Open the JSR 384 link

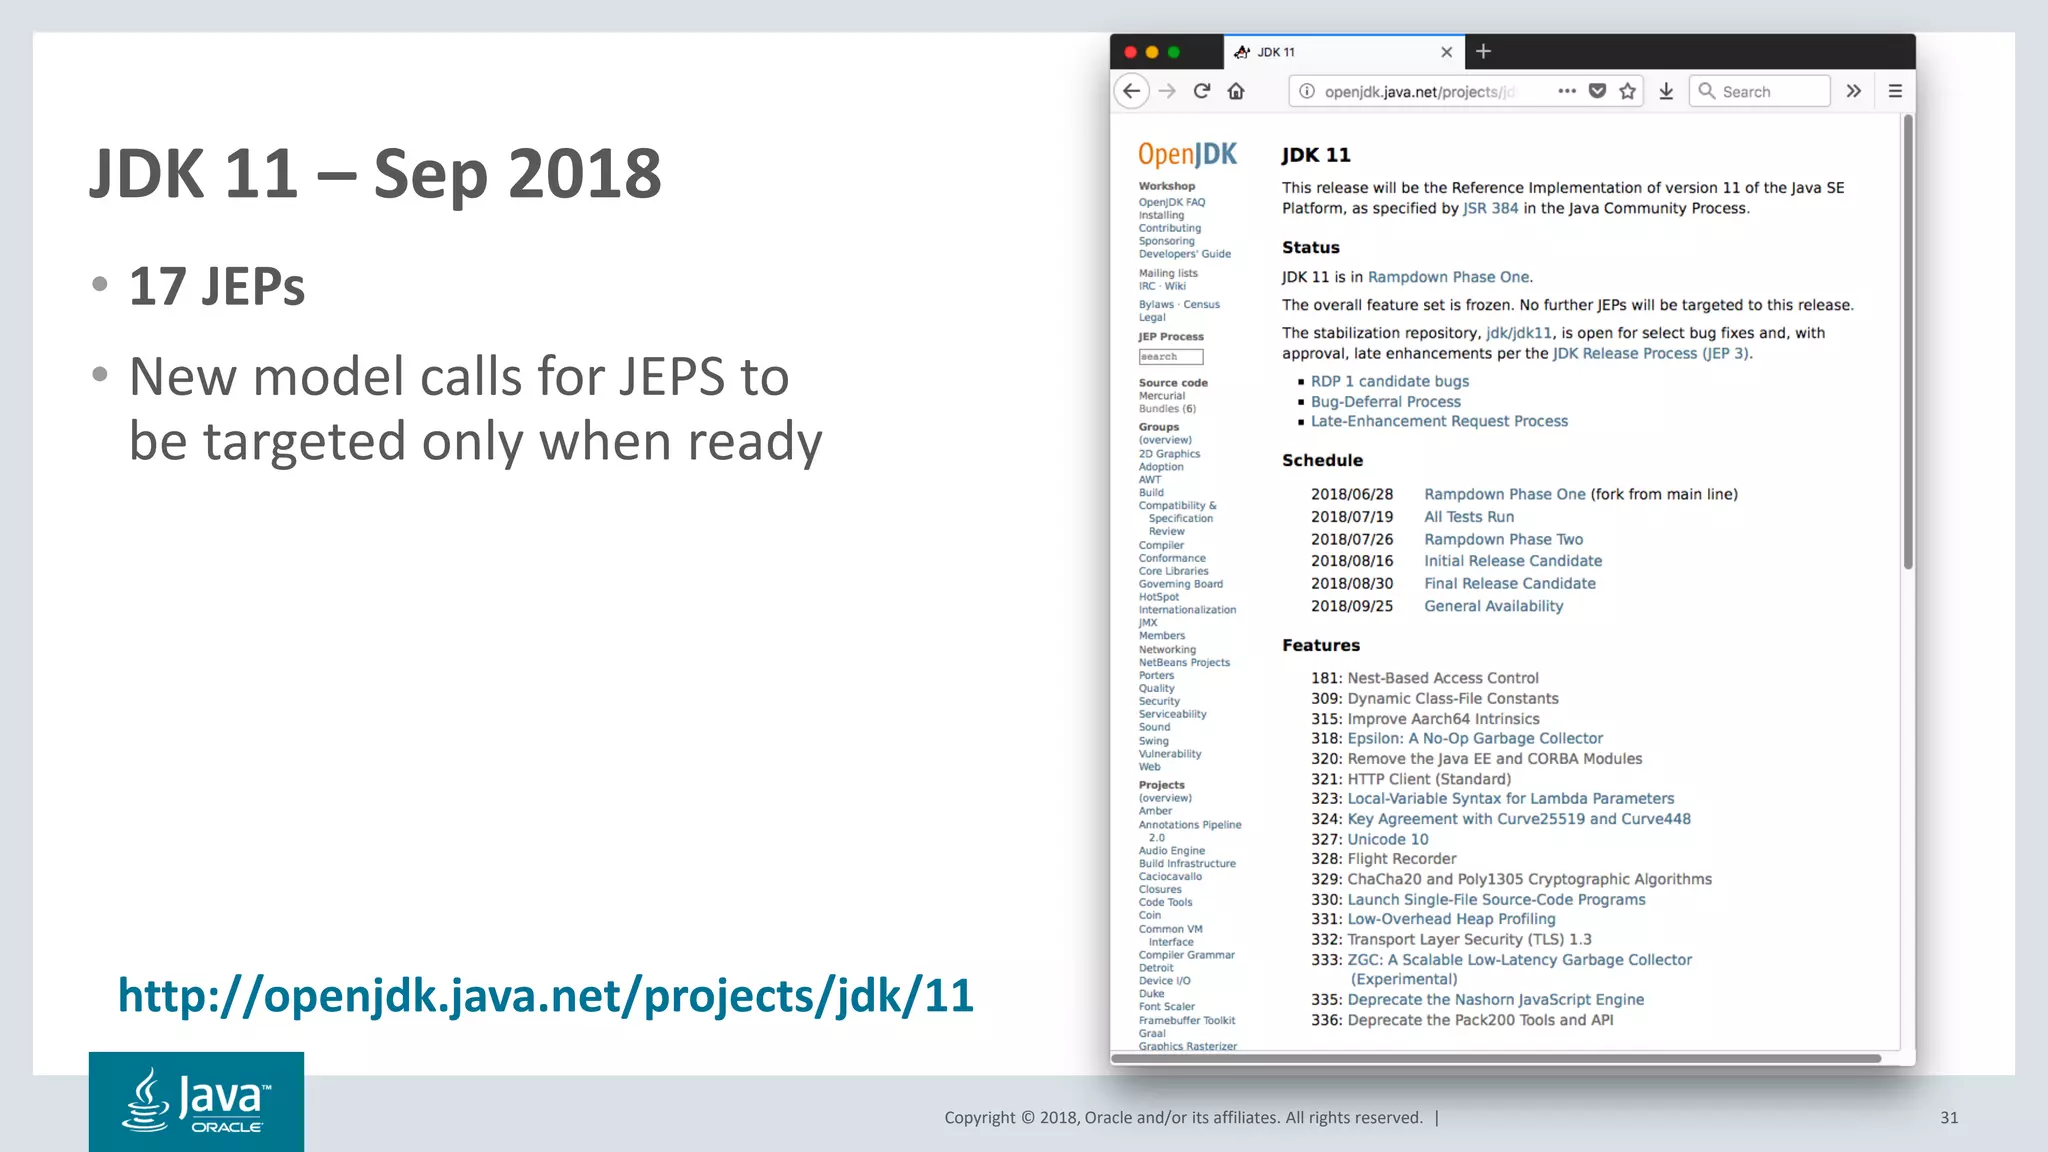pyautogui.click(x=1490, y=208)
